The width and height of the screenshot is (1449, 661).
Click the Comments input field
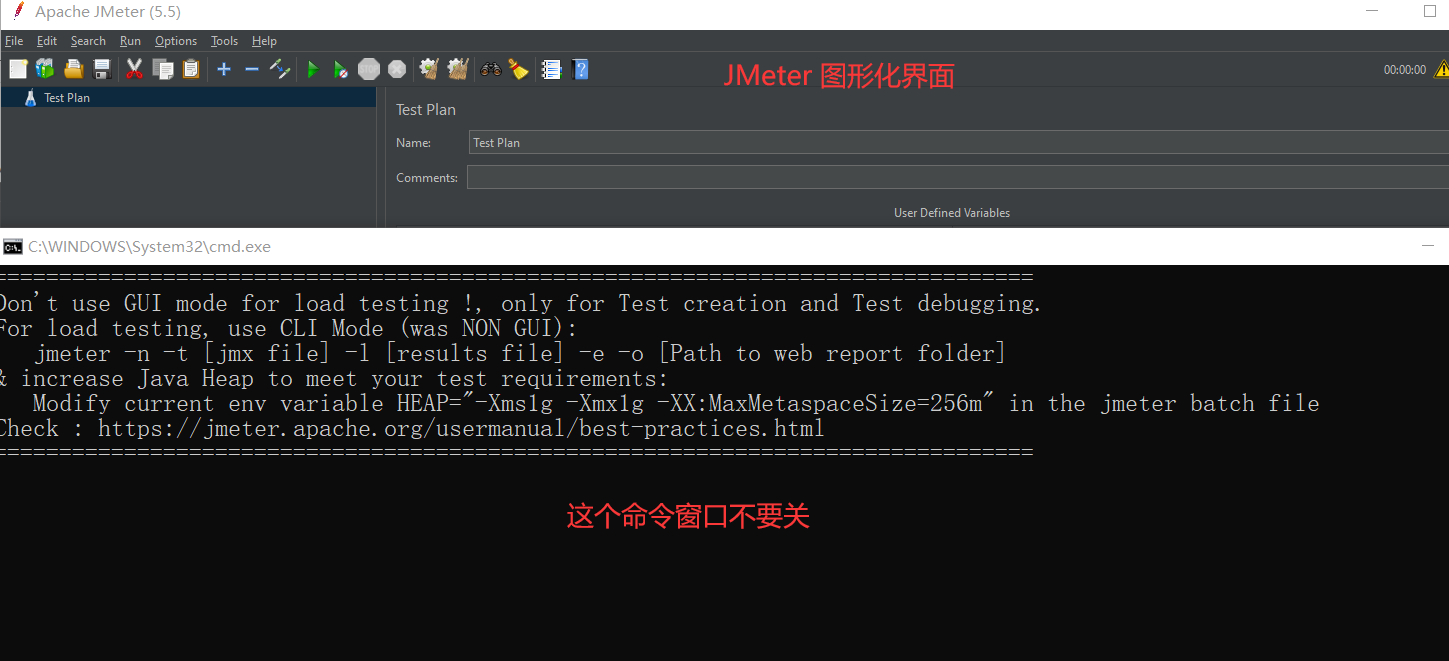[957, 177]
